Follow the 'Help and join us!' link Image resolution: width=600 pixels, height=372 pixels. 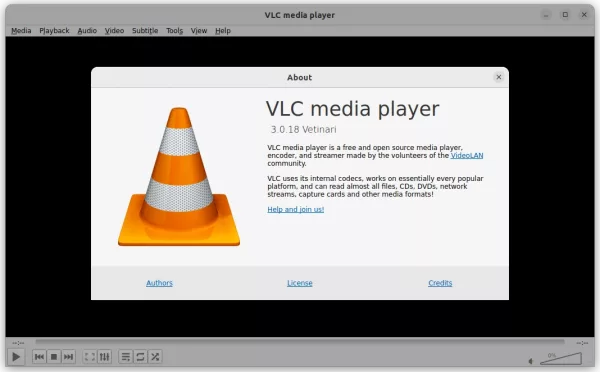296,209
